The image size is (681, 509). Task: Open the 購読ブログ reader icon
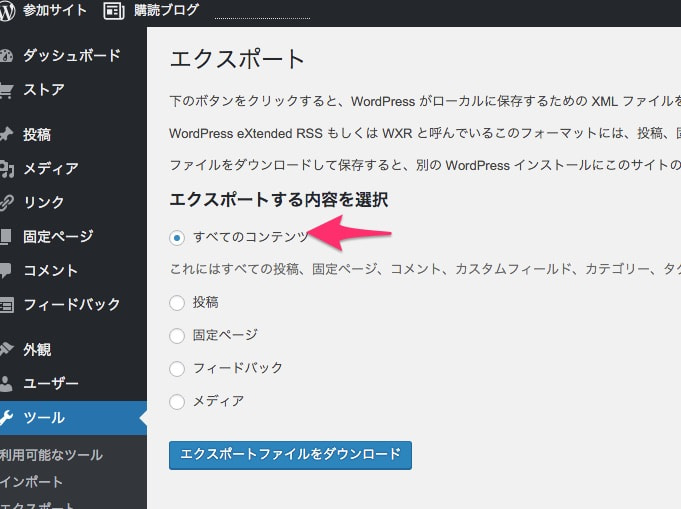click(114, 11)
